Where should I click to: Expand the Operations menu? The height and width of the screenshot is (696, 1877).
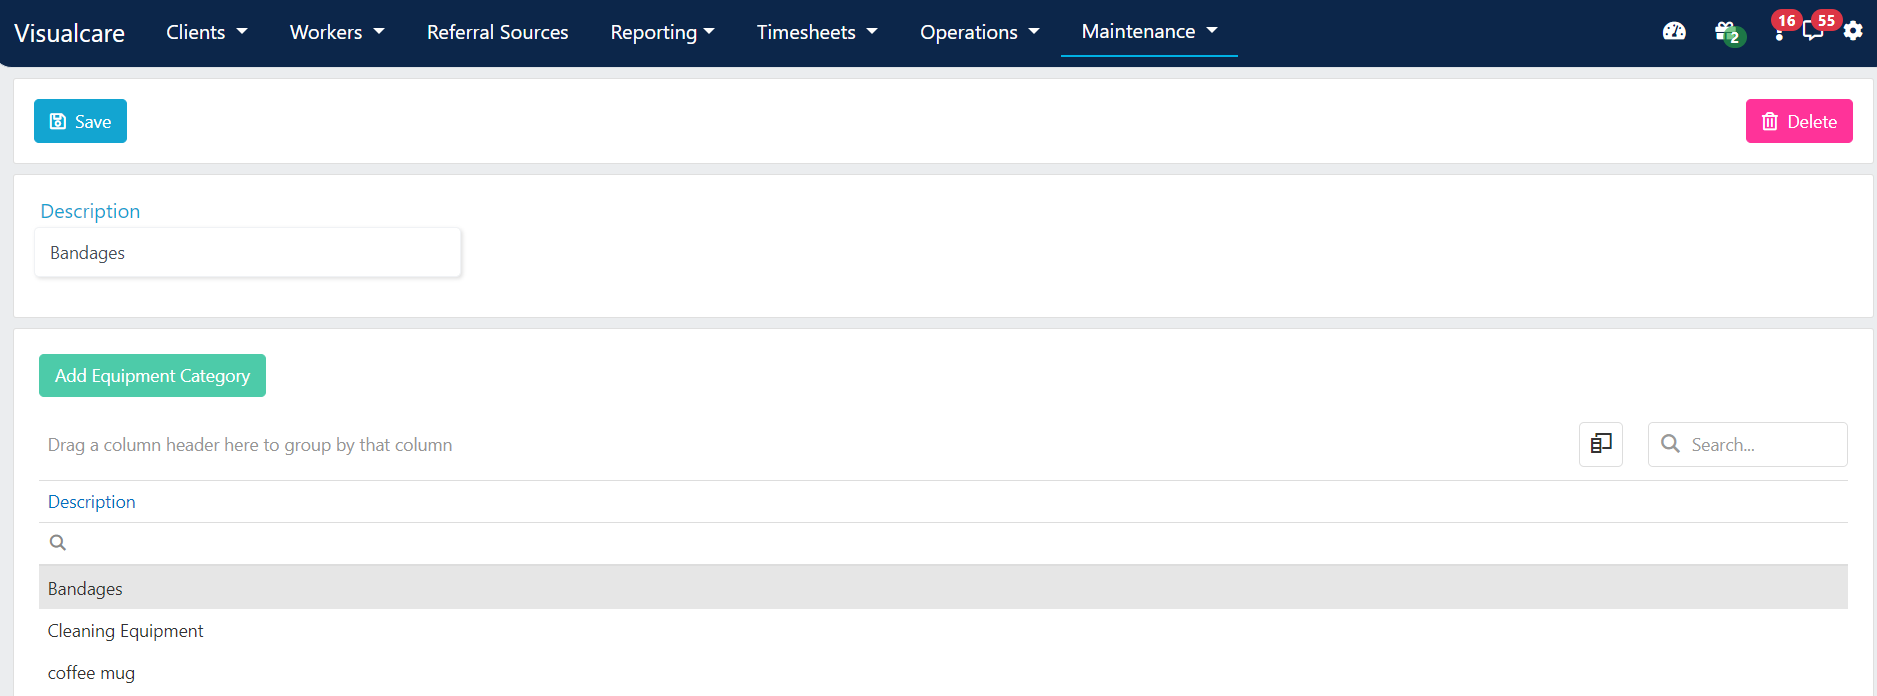click(x=980, y=32)
